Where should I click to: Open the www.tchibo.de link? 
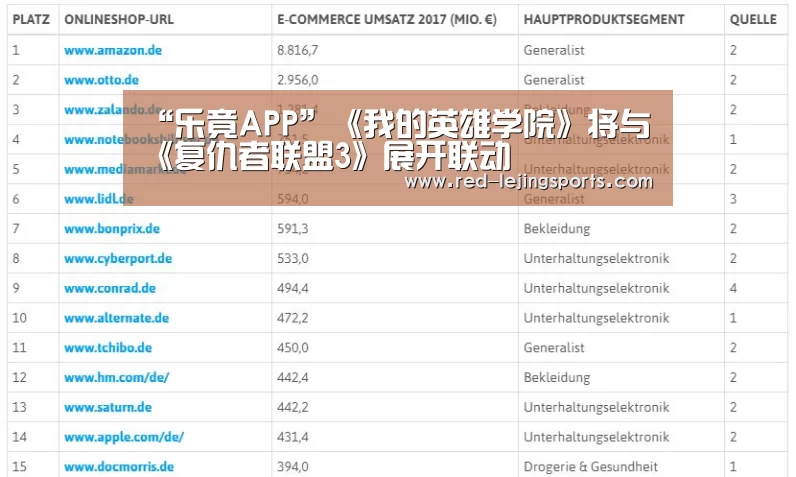click(x=108, y=348)
